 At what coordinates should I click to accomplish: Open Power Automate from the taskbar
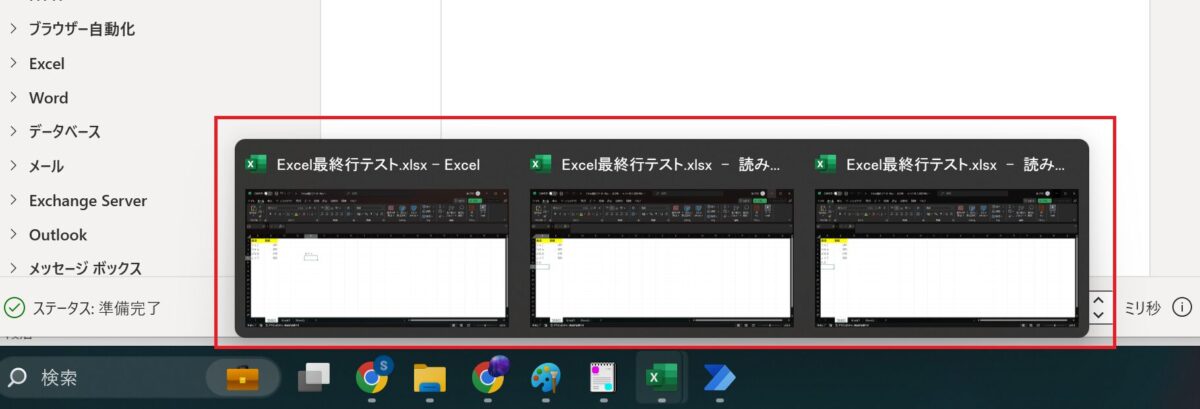pos(718,377)
